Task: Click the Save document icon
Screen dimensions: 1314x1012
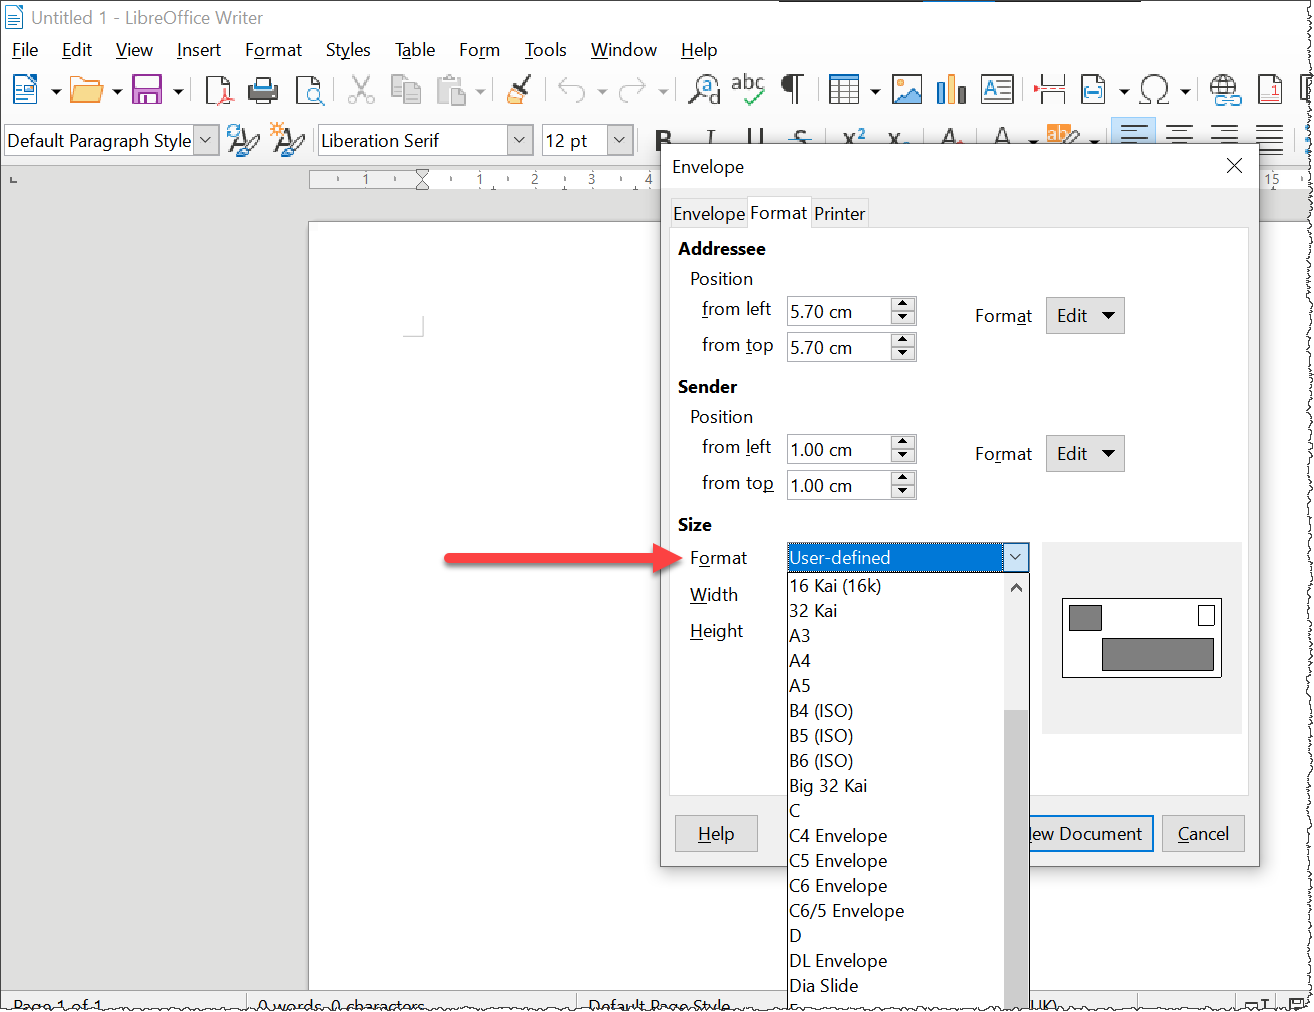Action: pyautogui.click(x=147, y=90)
